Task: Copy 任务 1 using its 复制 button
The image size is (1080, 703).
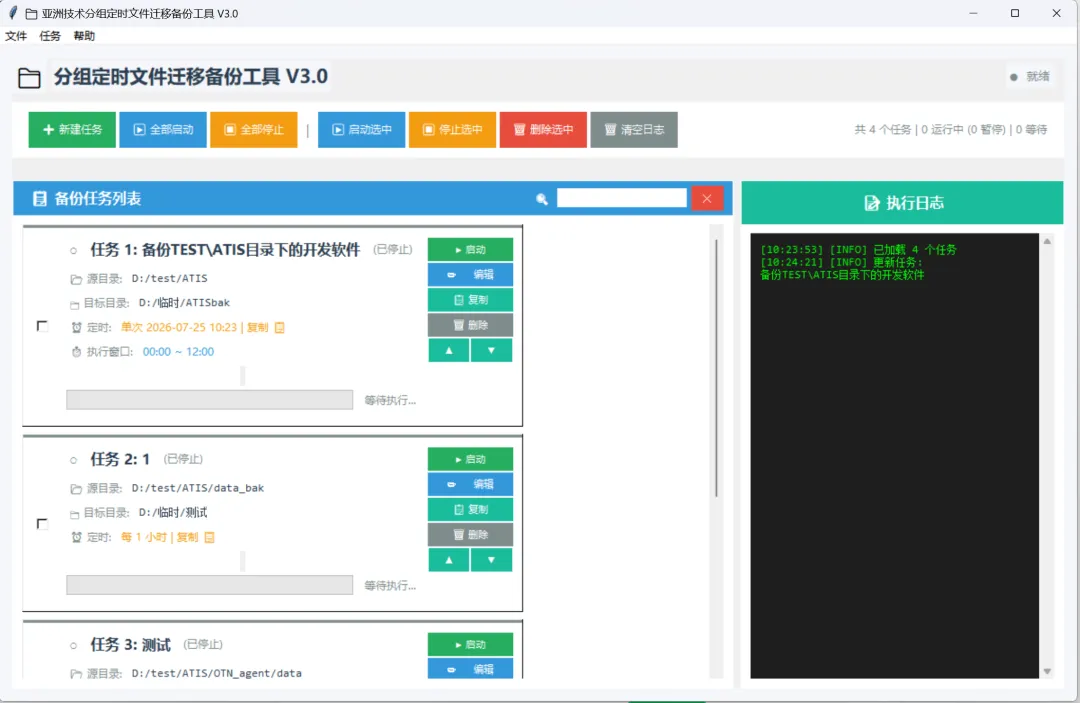Action: tap(470, 300)
